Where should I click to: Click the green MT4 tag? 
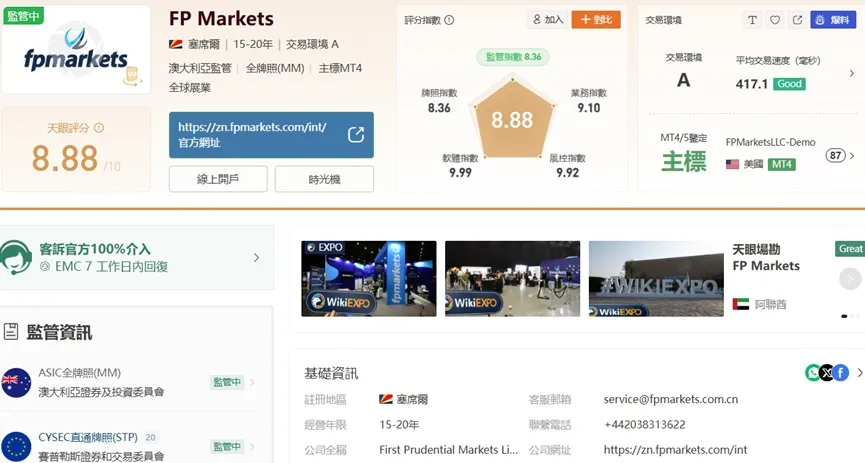(x=782, y=164)
